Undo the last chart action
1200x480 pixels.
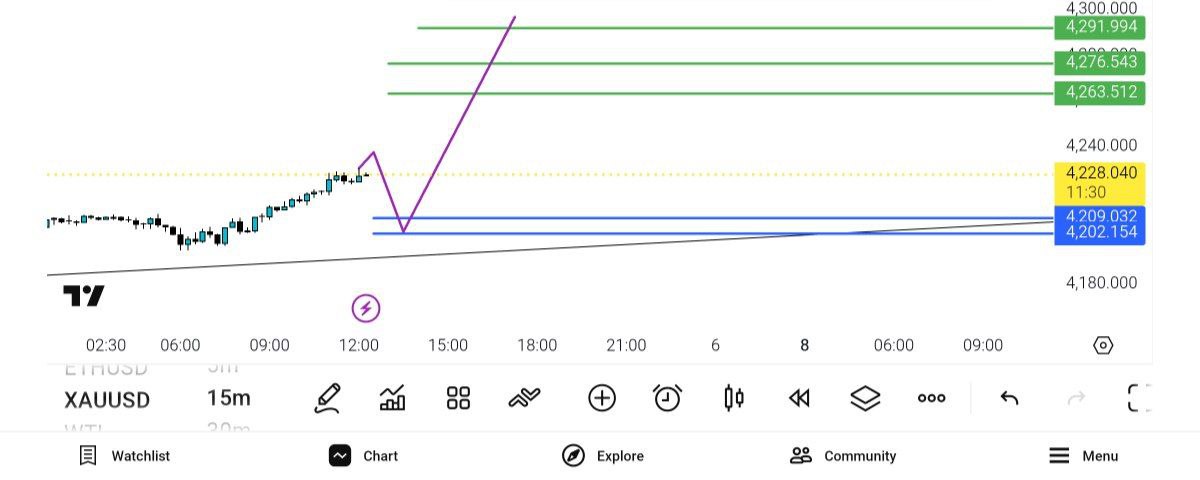(x=1009, y=398)
